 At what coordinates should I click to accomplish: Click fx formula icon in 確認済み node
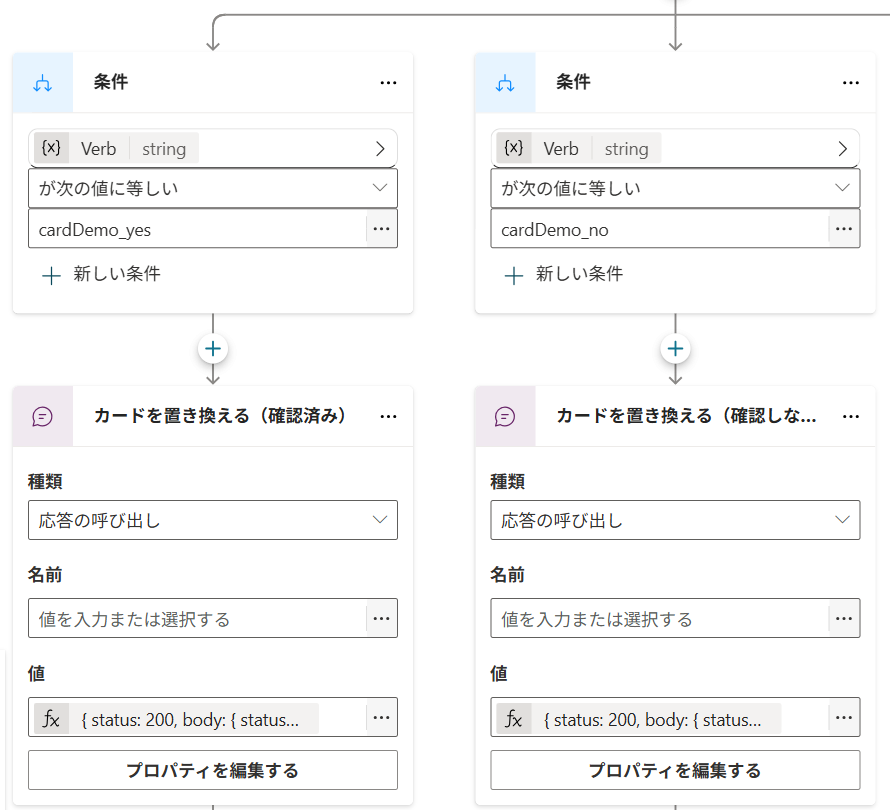coord(51,719)
